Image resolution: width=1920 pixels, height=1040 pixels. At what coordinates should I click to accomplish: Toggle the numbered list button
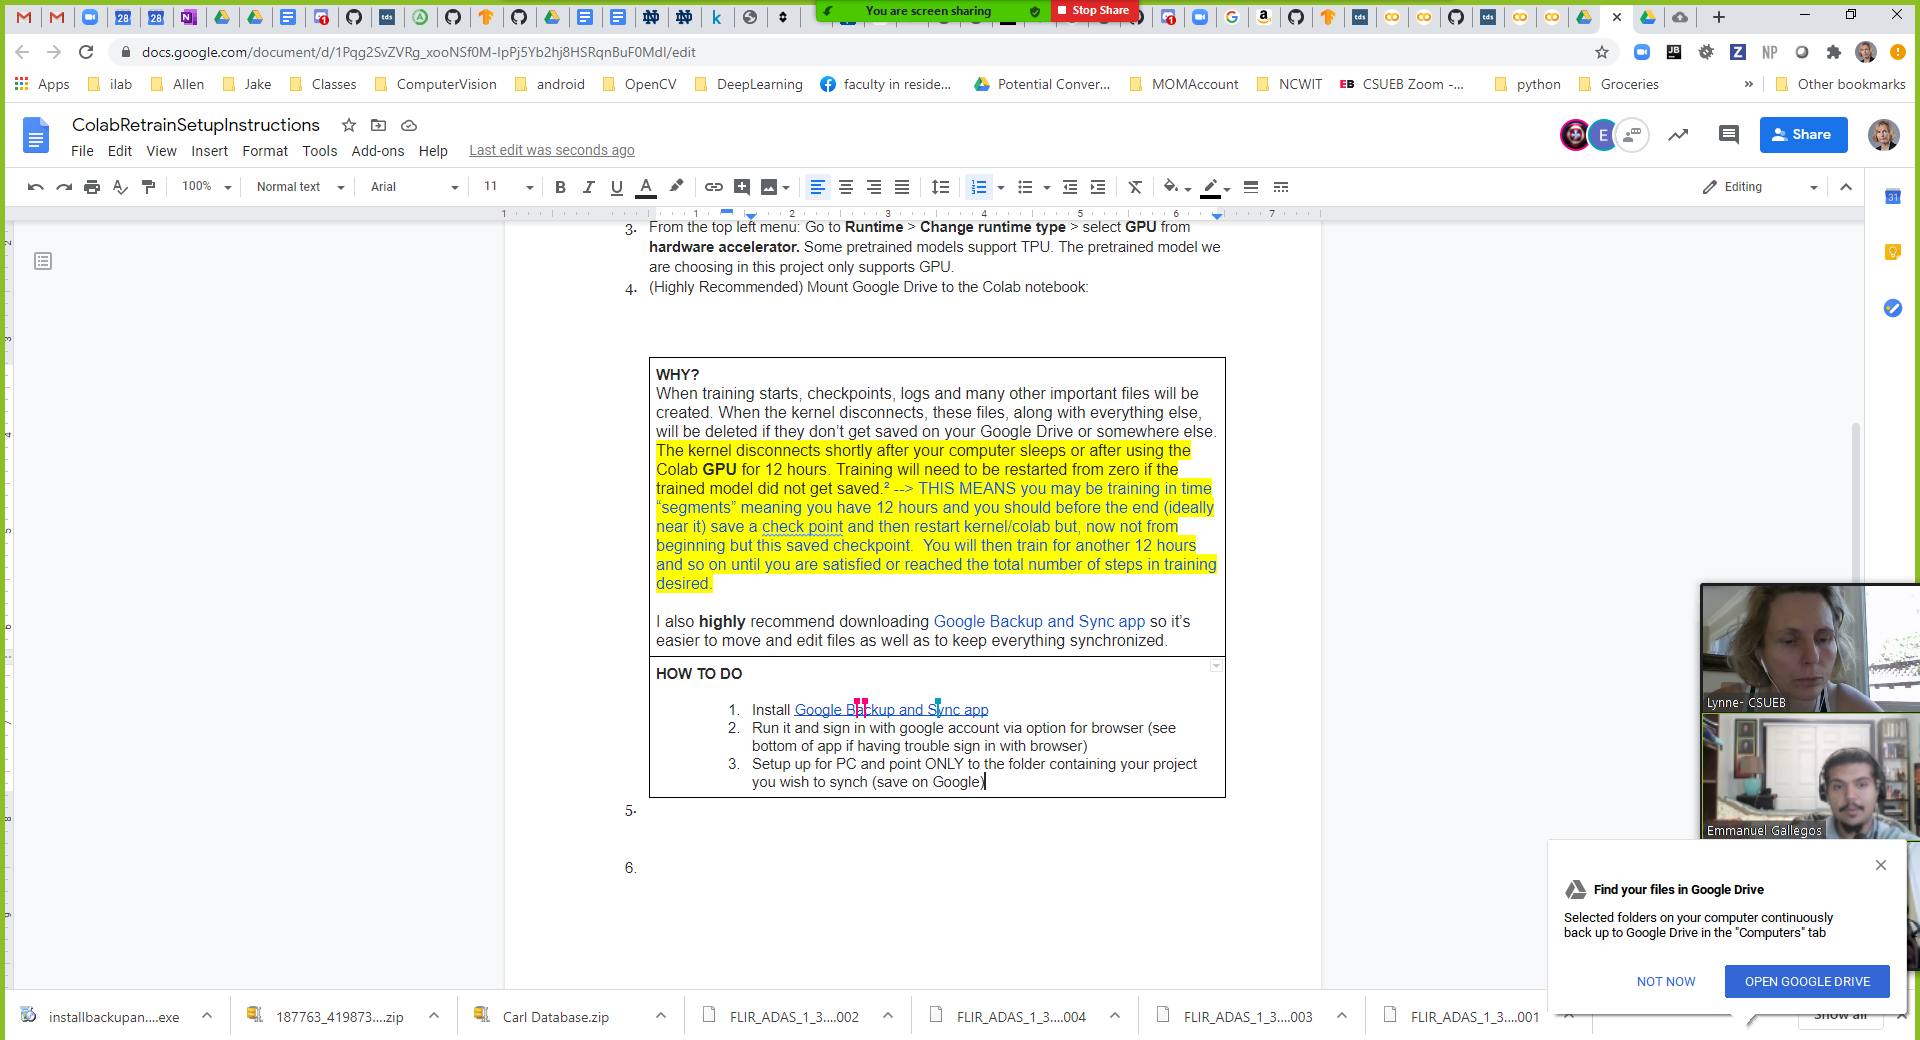[x=978, y=187]
